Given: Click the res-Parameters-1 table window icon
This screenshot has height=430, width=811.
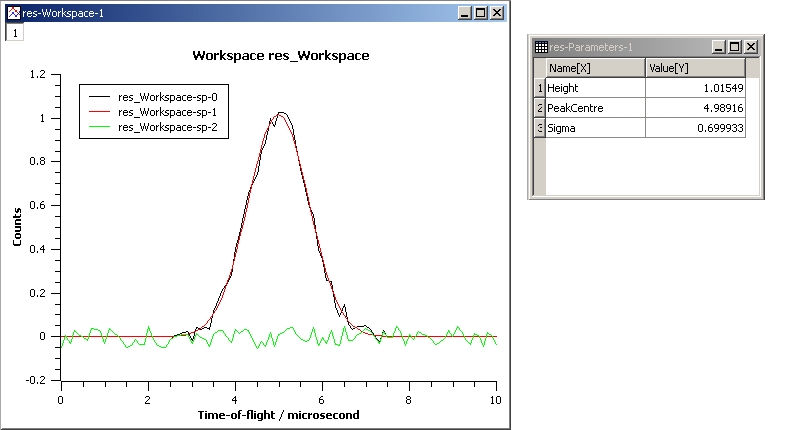Looking at the screenshot, I should (x=541, y=47).
